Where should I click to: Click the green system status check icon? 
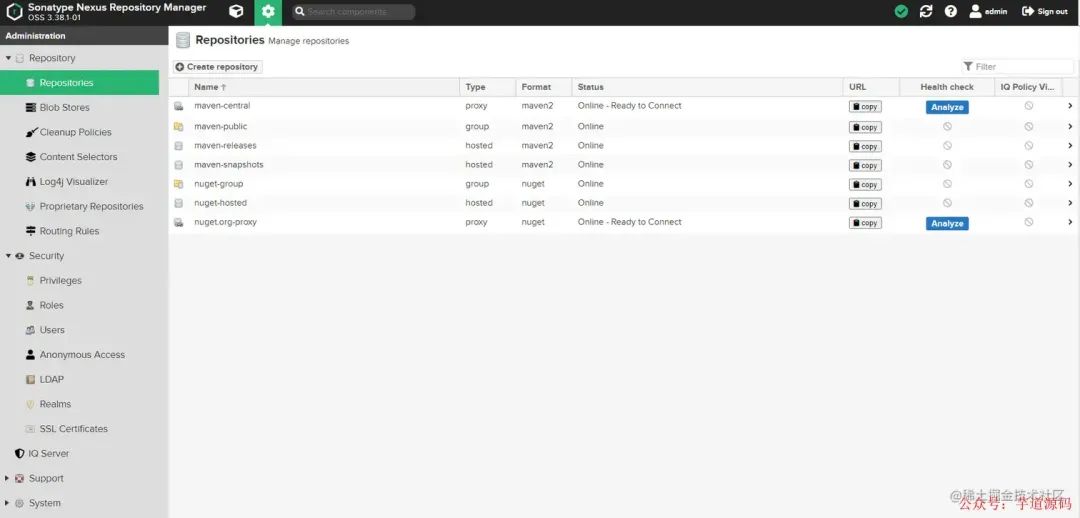click(x=901, y=12)
